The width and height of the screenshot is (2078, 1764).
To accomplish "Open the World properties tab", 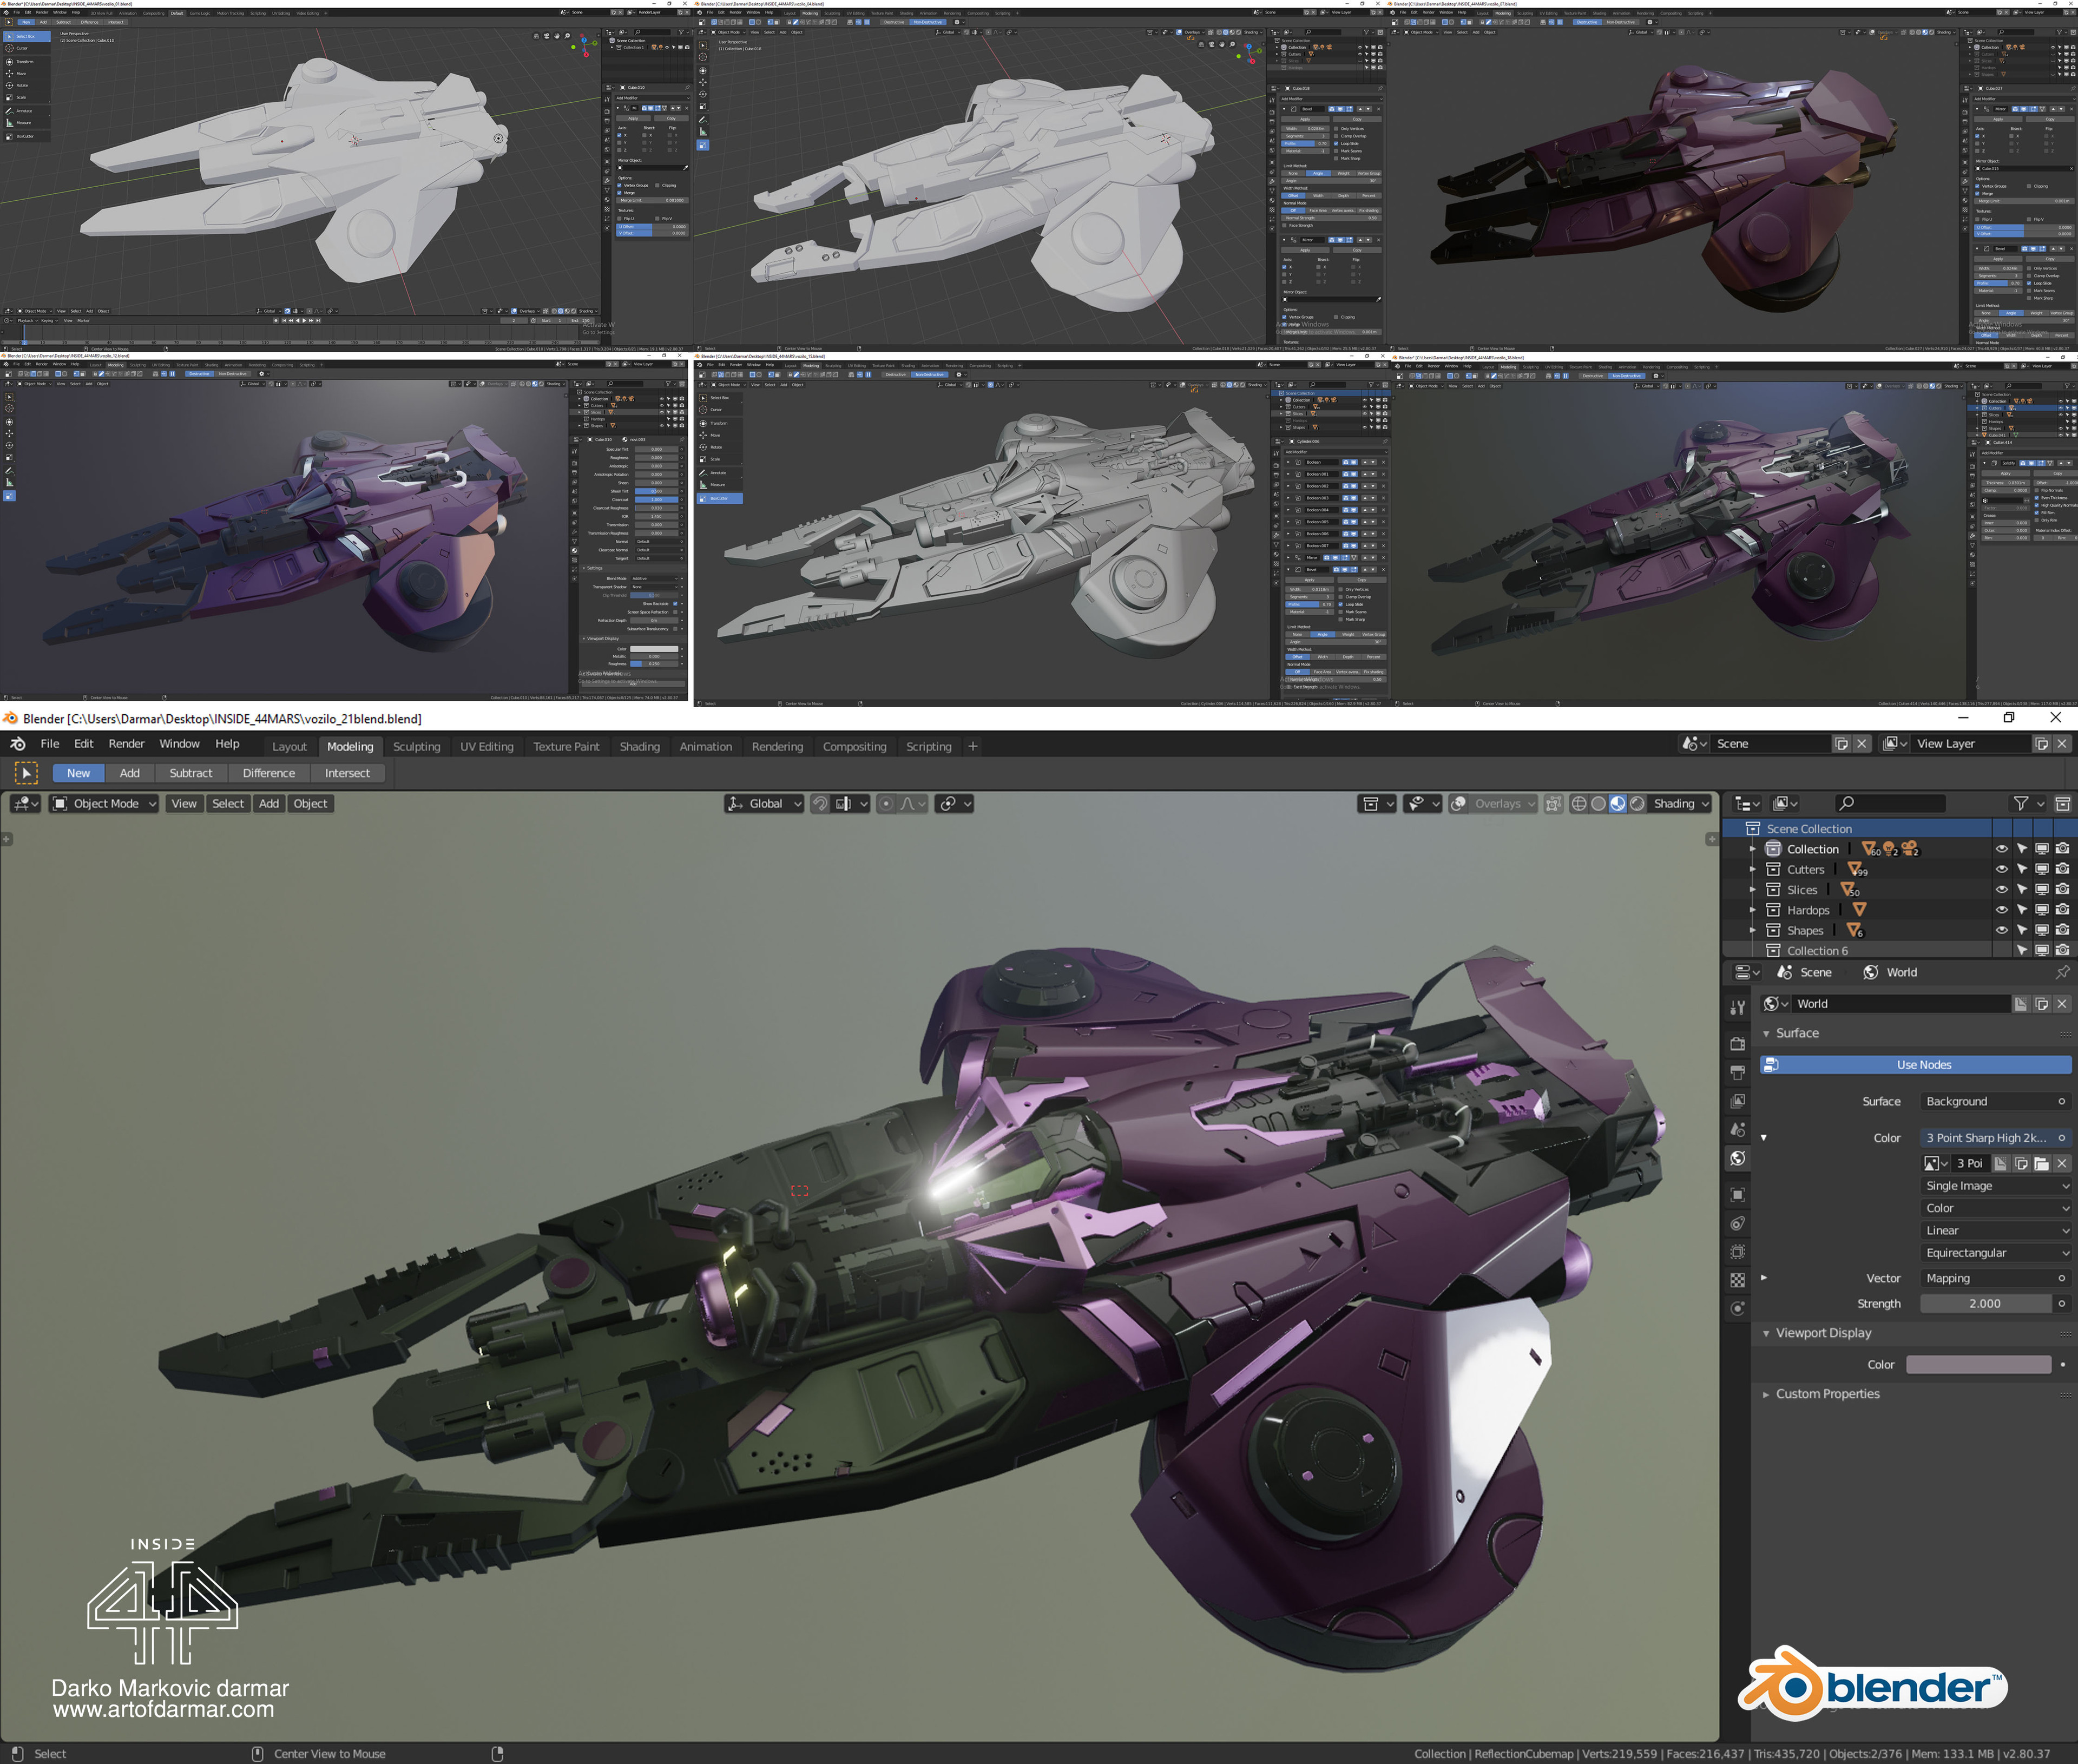I will pos(1738,1158).
